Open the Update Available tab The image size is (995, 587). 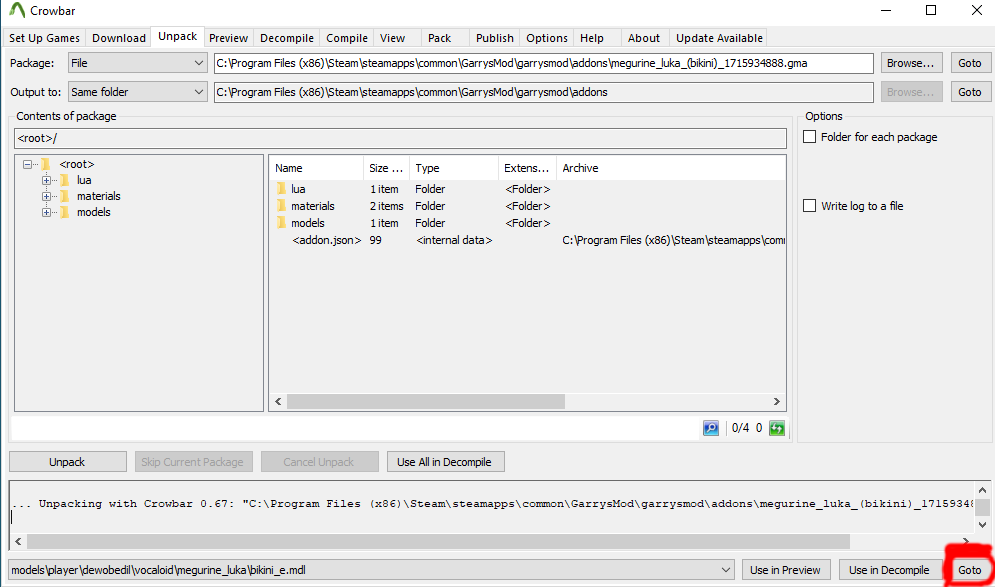[x=719, y=38]
